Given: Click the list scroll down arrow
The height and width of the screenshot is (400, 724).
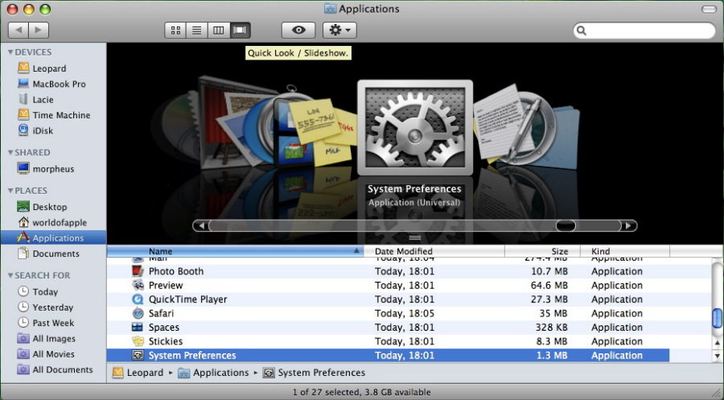Looking at the screenshot, I should coord(717,355).
